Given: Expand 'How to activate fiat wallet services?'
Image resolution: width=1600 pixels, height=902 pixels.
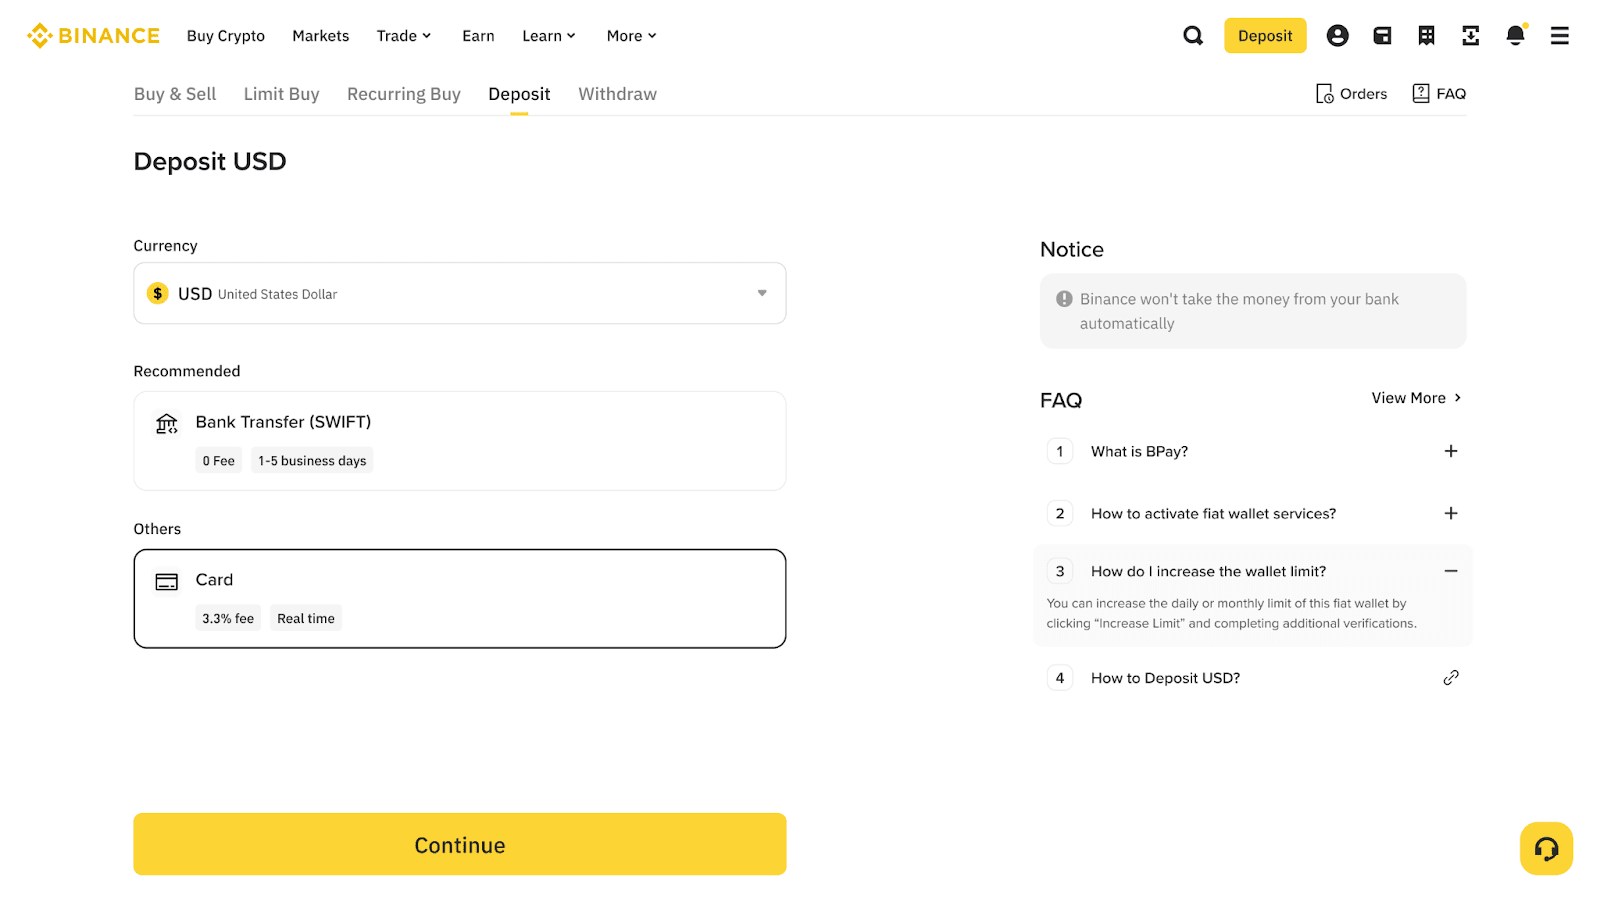Looking at the screenshot, I should coord(1450,513).
